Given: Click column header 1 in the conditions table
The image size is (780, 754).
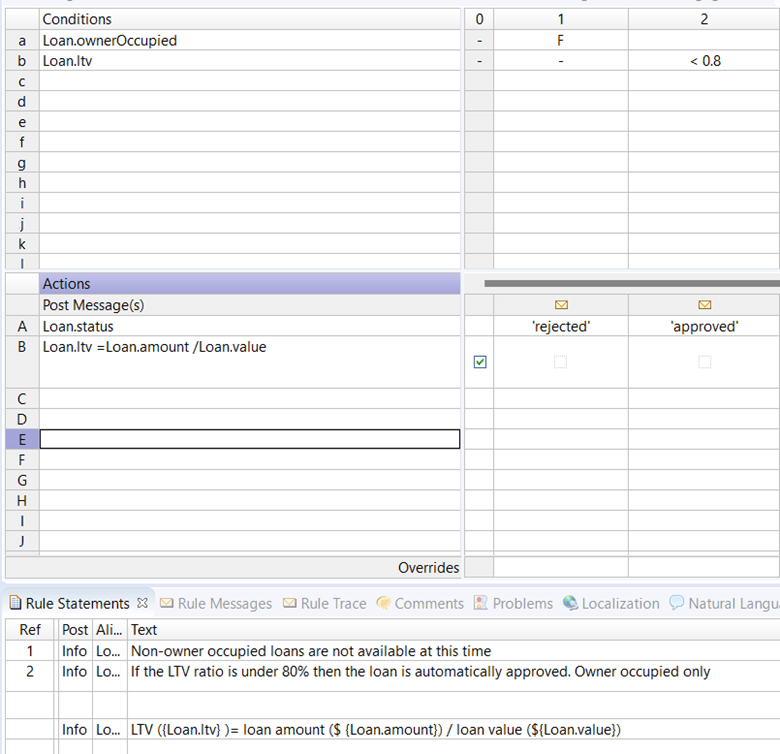Looking at the screenshot, I should (560, 19).
